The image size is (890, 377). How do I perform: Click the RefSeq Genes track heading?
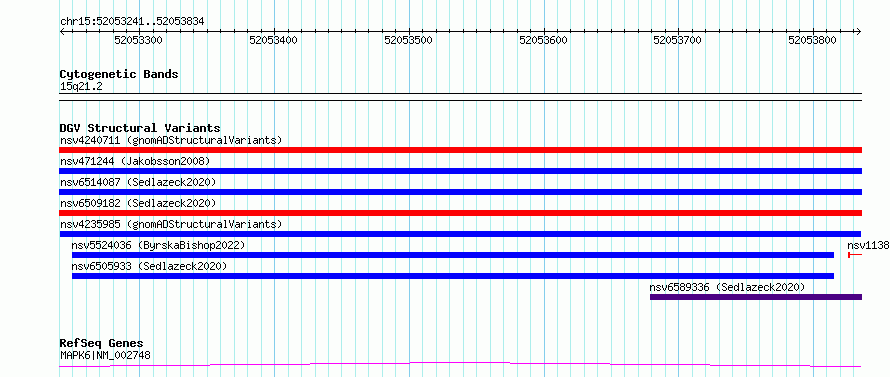102,344
